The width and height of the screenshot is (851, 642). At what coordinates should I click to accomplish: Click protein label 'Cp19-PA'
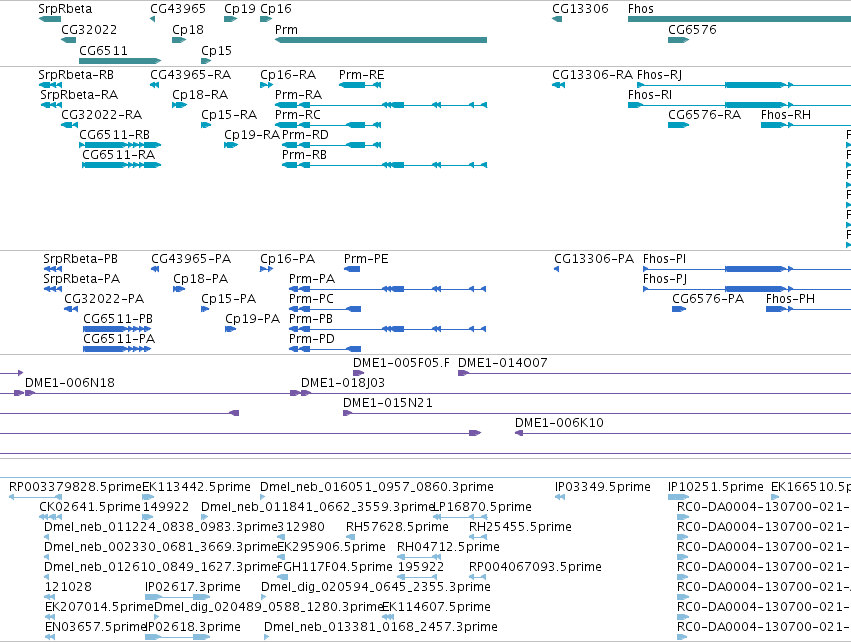tap(252, 319)
